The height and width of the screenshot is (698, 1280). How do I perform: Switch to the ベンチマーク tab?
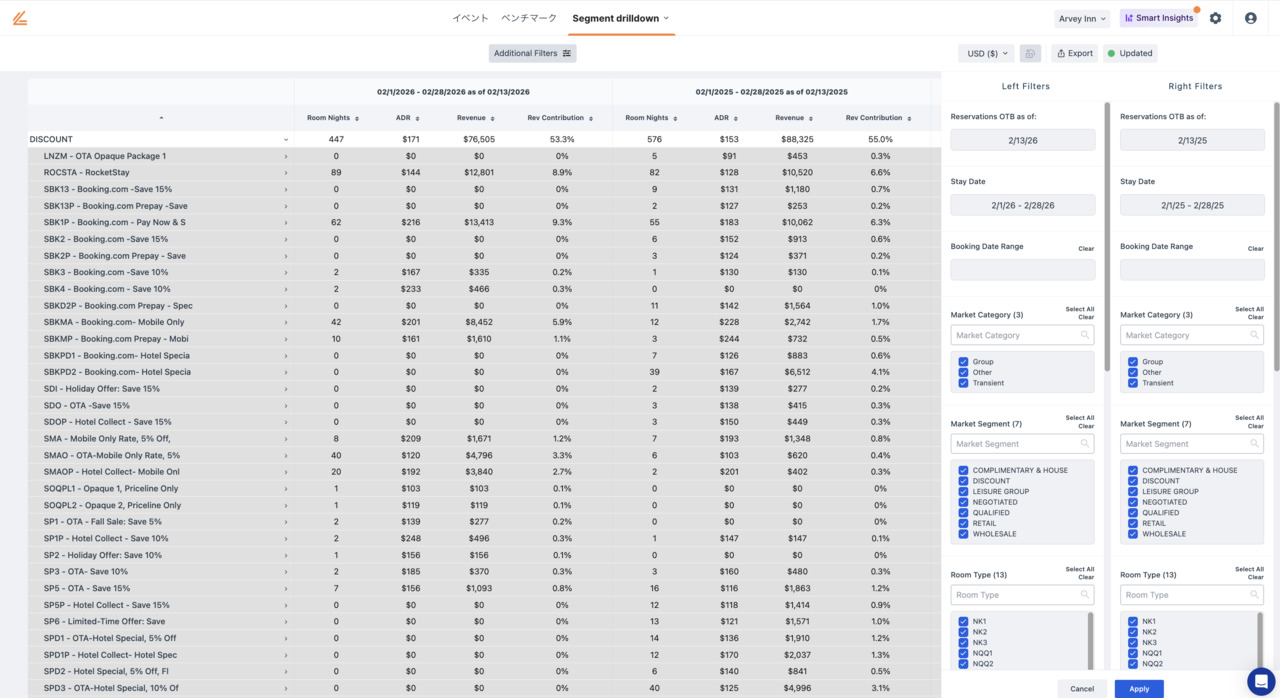click(529, 18)
